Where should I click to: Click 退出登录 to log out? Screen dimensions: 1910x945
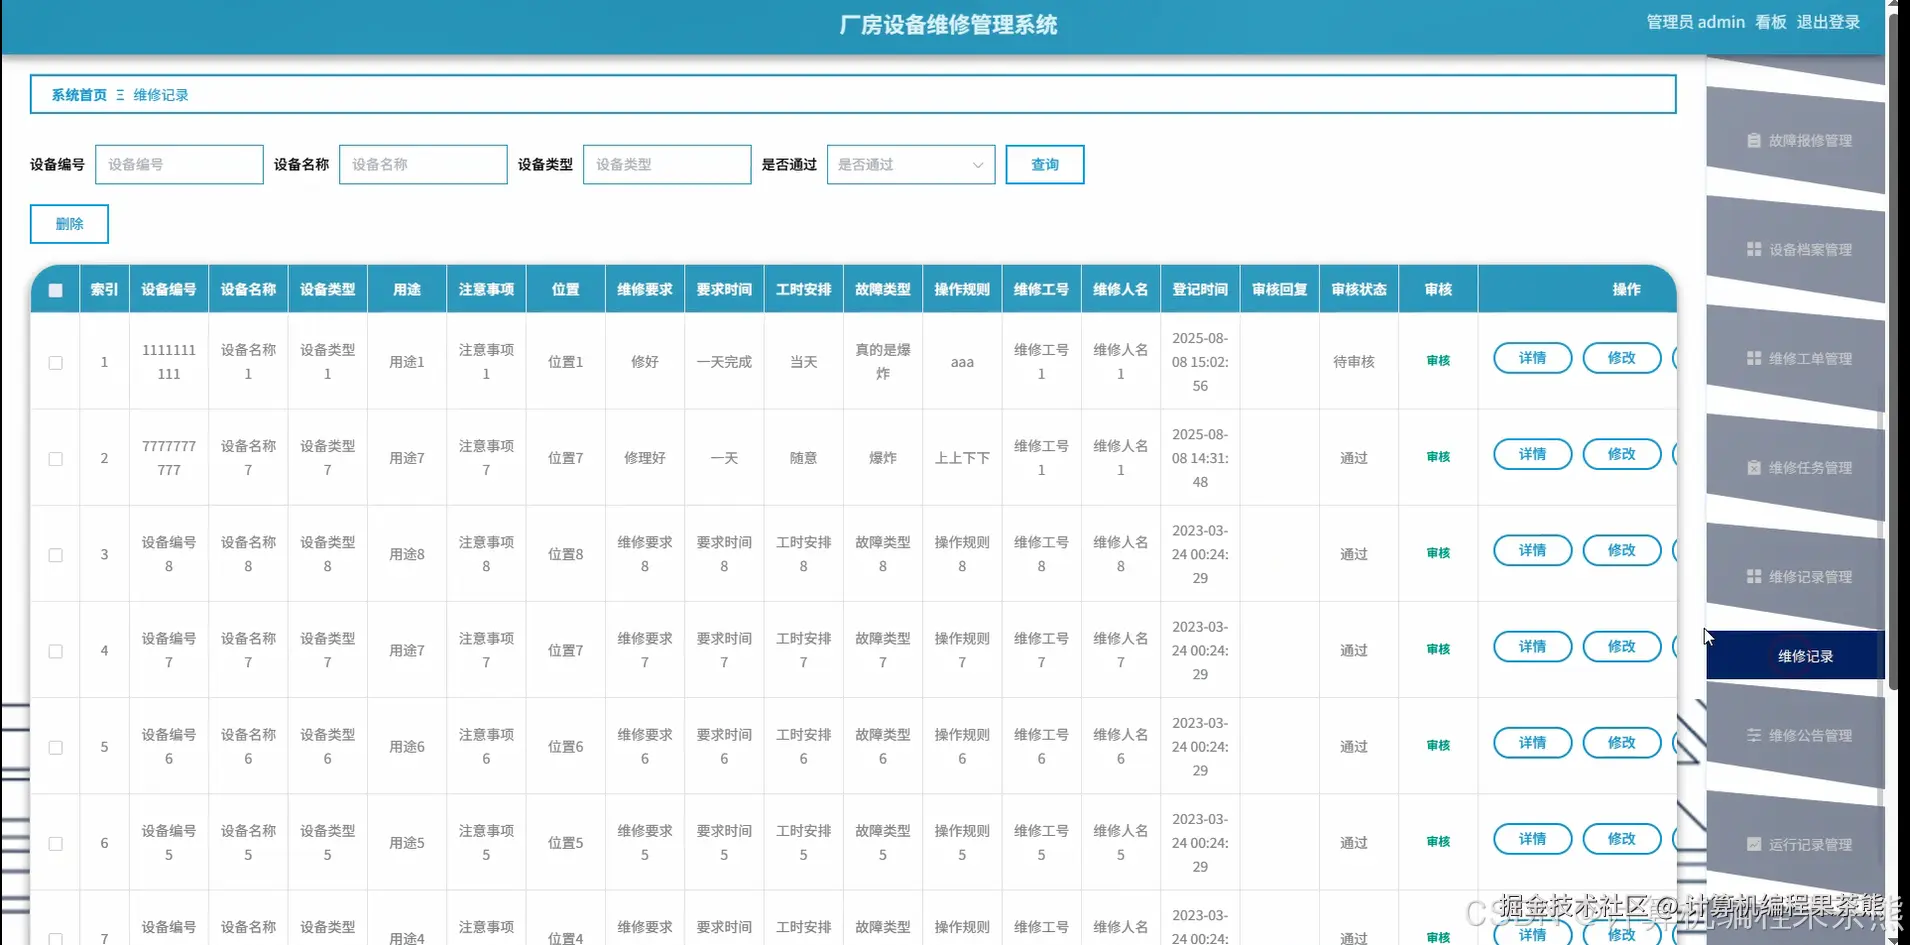1828,22
